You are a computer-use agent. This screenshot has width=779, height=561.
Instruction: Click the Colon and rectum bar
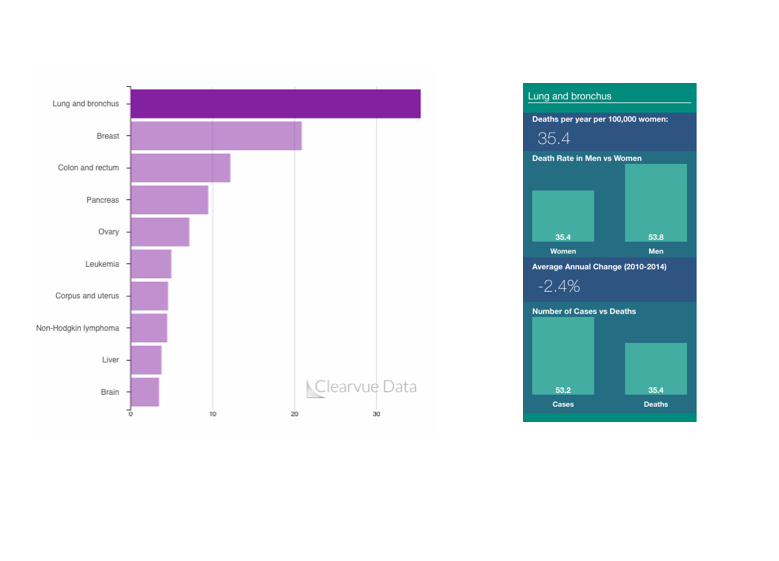[180, 168]
